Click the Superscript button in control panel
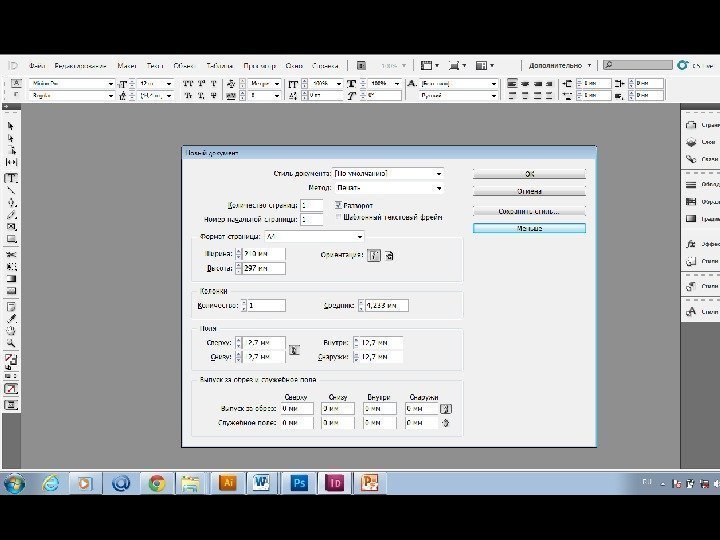Screen dimensions: 720x540 201,84
